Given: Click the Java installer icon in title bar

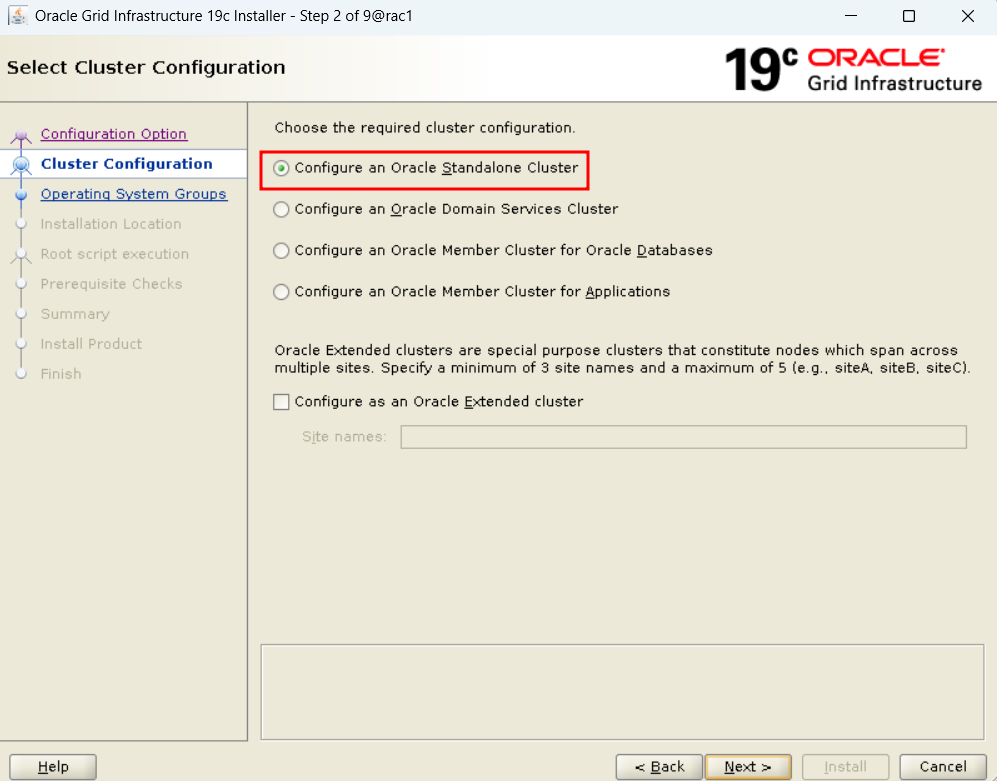Looking at the screenshot, I should 17,16.
